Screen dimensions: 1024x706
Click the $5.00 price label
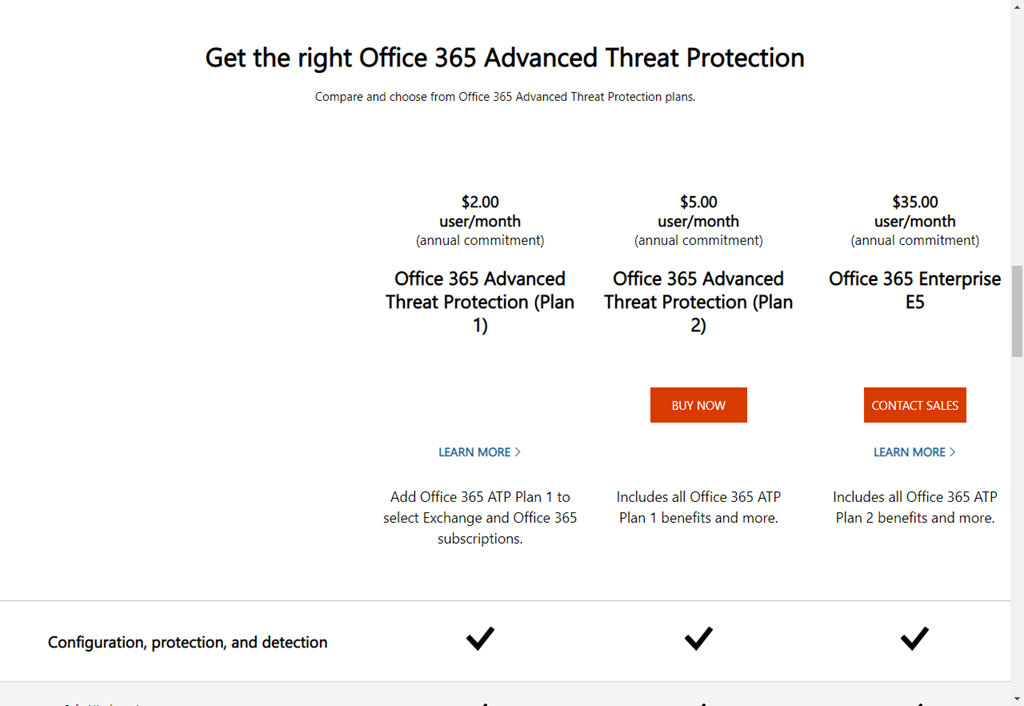click(x=698, y=202)
